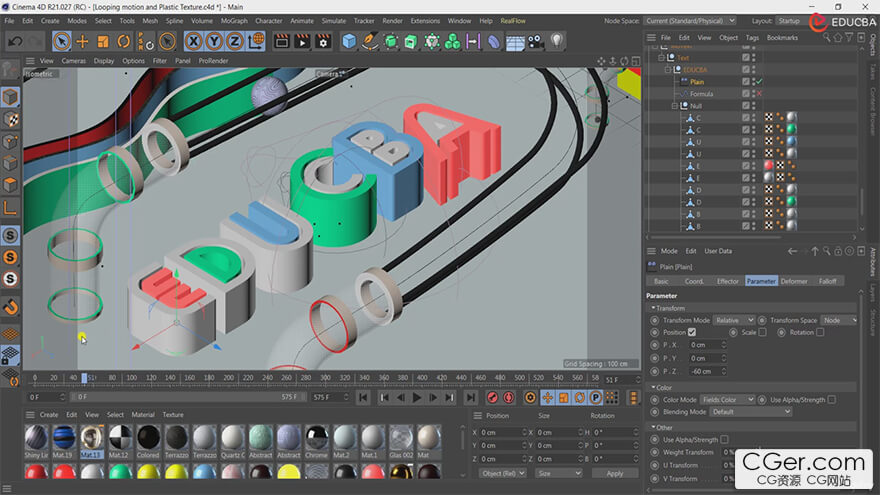Select the Chrome material thumbnail

317,438
